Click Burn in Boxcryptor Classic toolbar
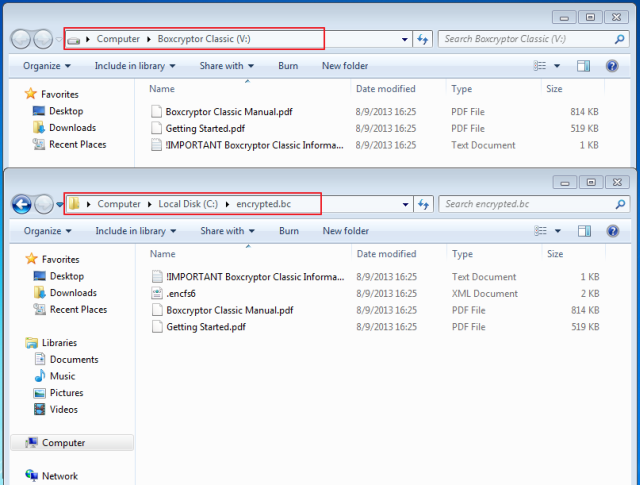The width and height of the screenshot is (640, 485). tap(288, 66)
